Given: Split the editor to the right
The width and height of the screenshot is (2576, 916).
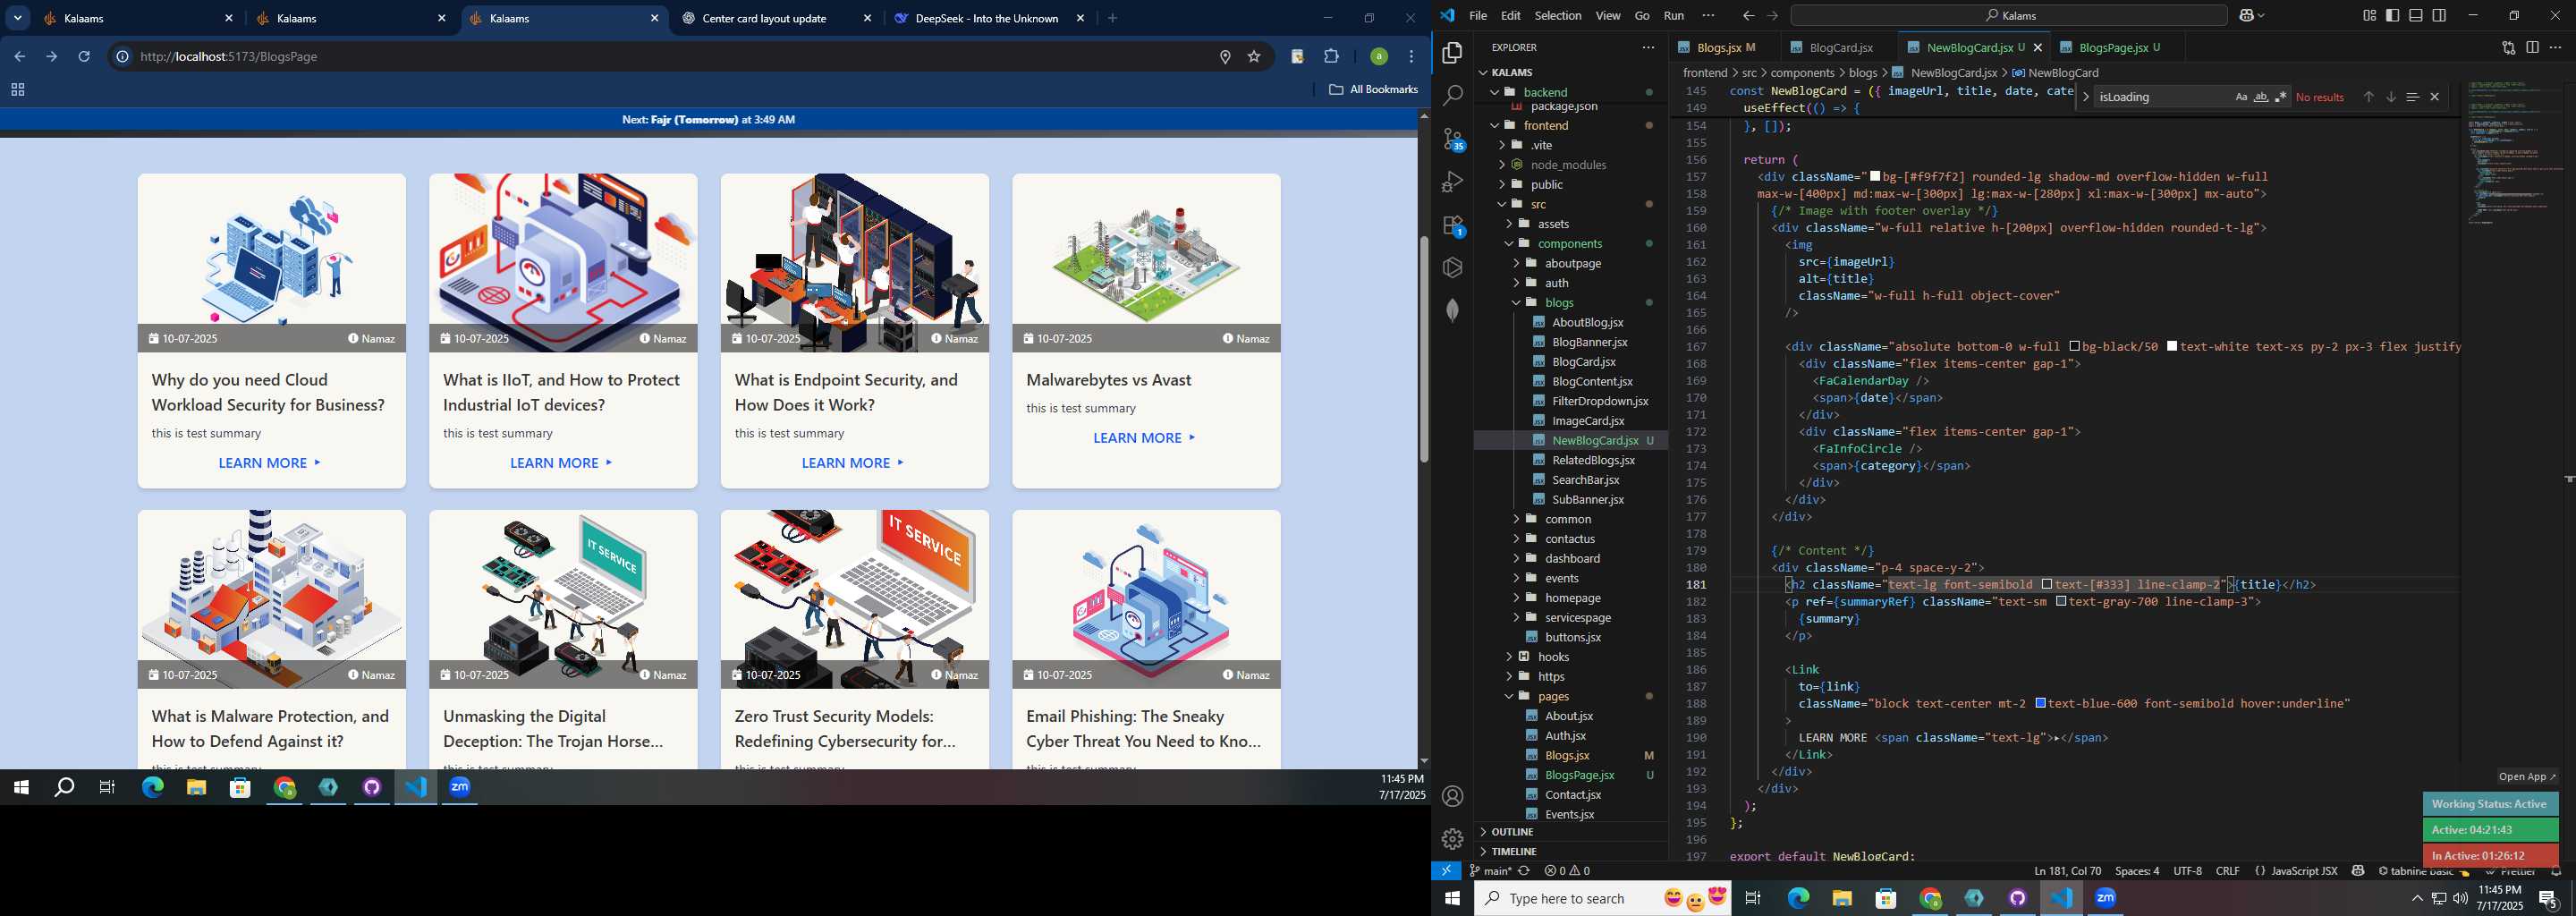Looking at the screenshot, I should coord(2532,47).
